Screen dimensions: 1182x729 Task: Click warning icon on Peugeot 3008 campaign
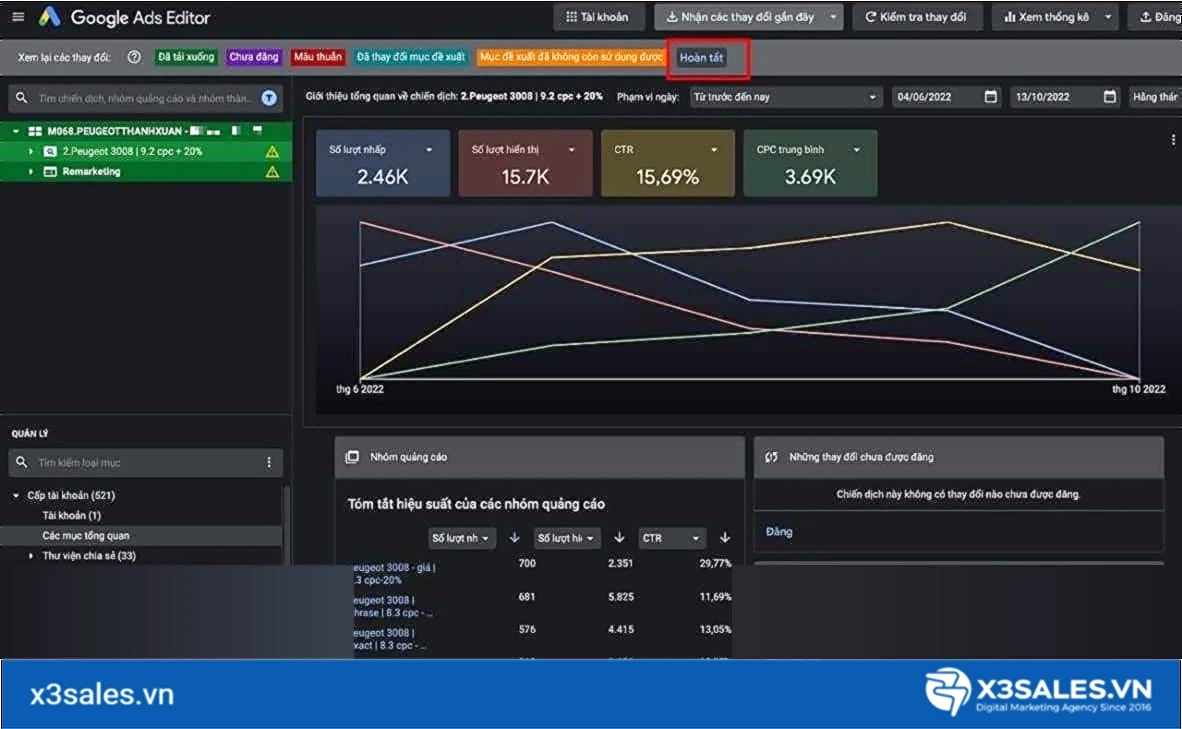272,152
